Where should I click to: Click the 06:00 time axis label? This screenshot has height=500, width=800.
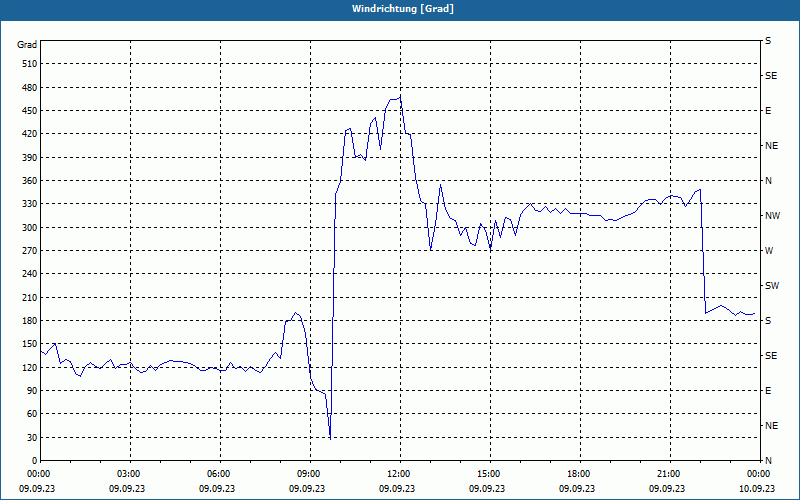coord(220,474)
